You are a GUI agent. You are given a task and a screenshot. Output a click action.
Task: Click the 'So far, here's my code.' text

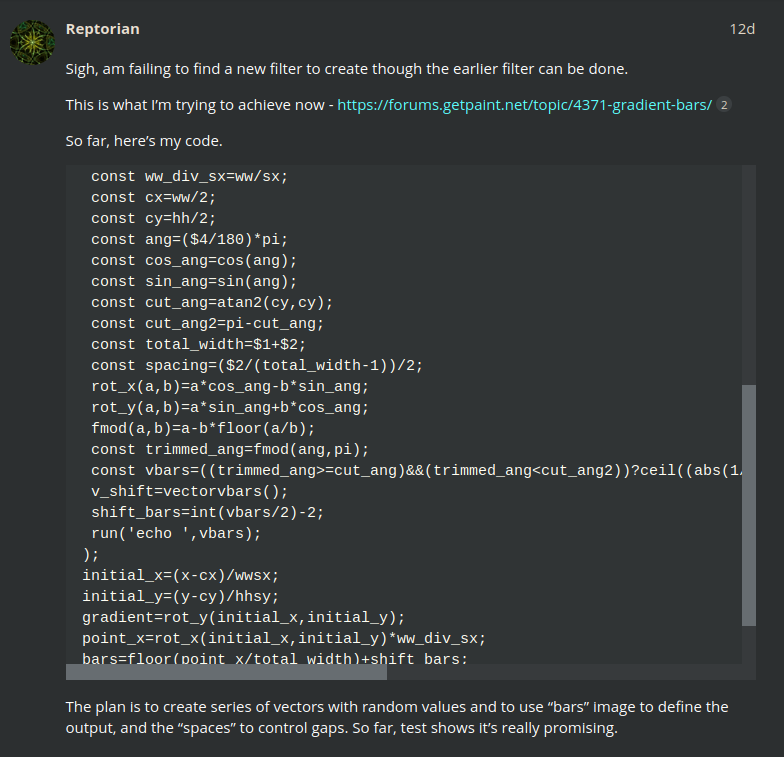[144, 141]
